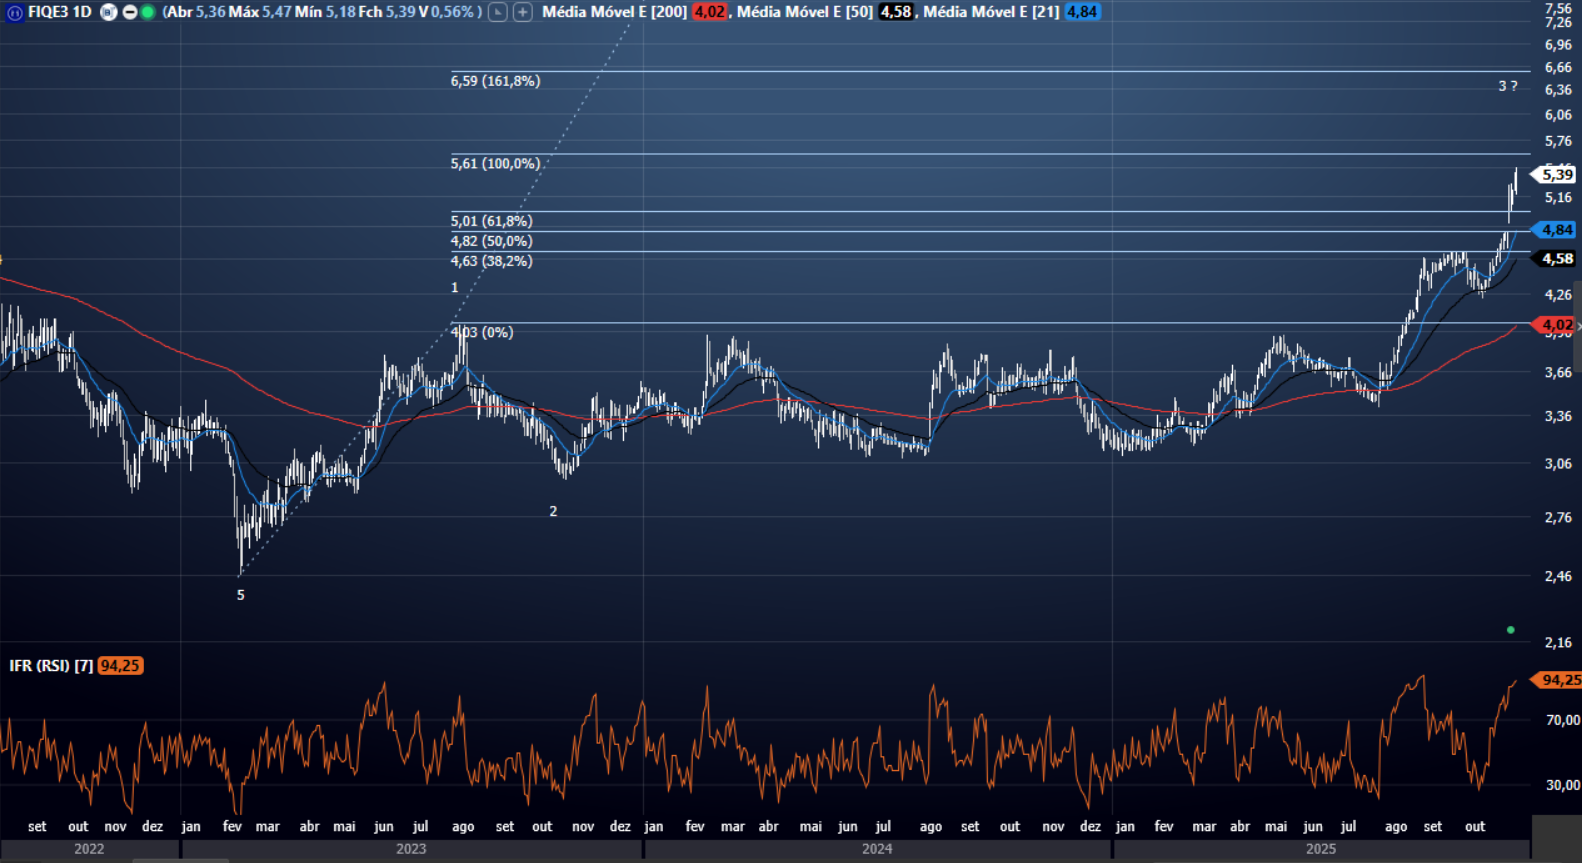The image size is (1582, 863).
Task: Toggle the green status circle indicator
Action: pos(148,12)
